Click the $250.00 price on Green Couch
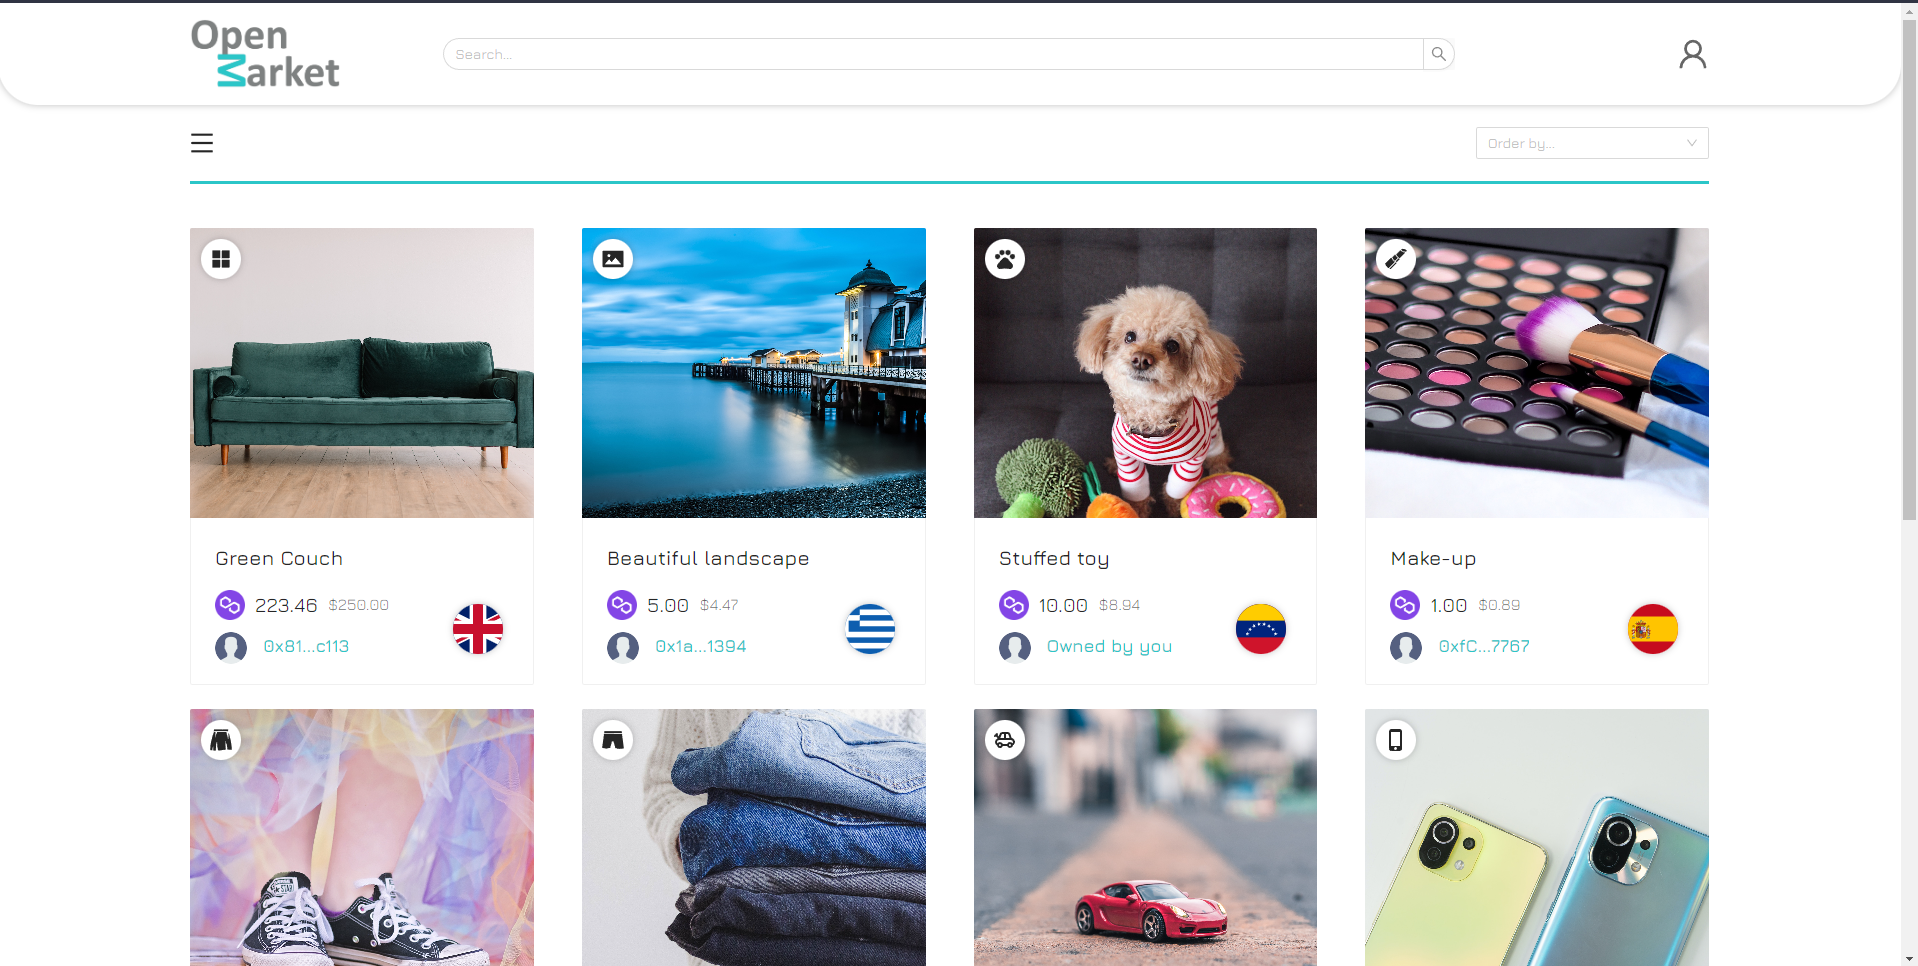 [x=358, y=605]
